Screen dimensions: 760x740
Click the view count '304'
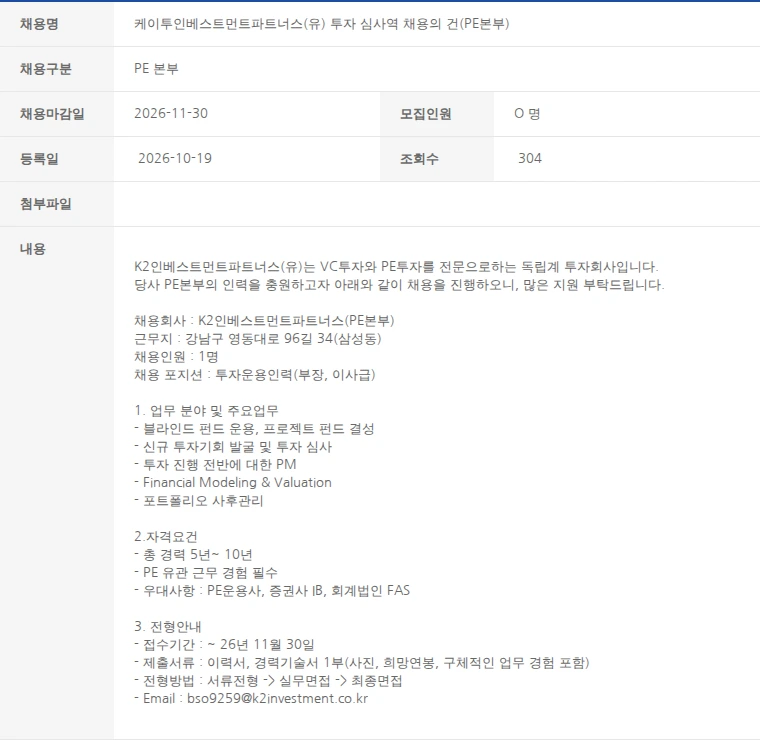point(530,158)
